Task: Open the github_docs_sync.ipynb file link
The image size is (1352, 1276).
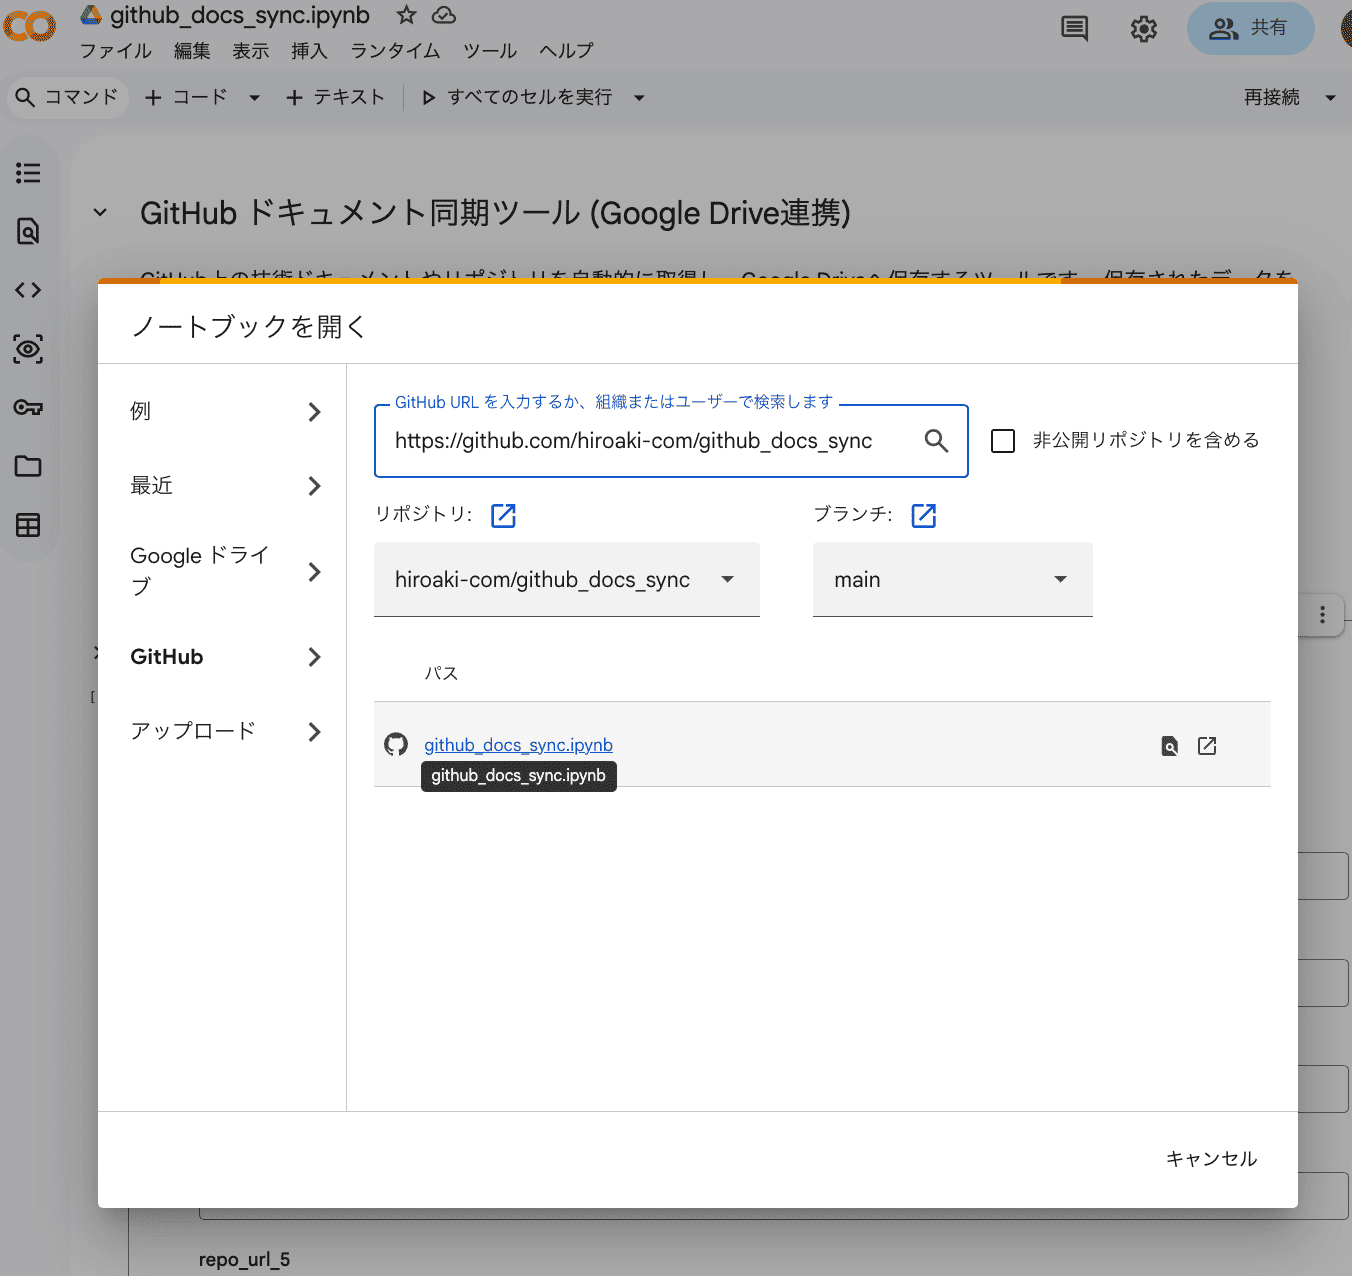Action: [518, 744]
